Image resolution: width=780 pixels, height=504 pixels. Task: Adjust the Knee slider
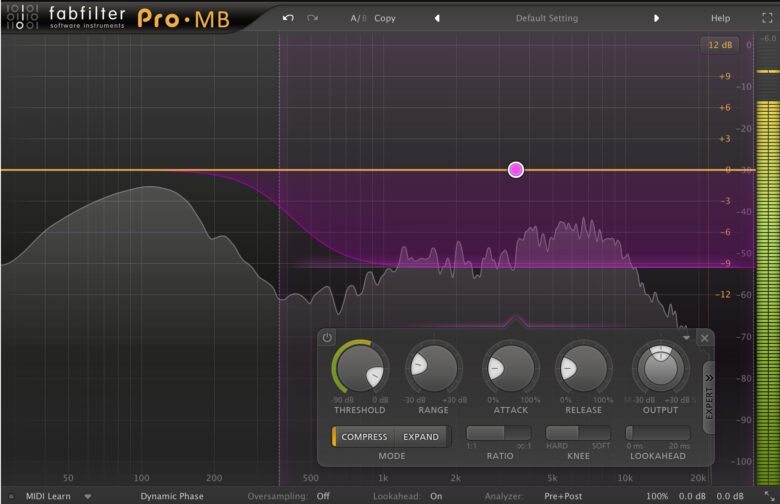[x=578, y=433]
